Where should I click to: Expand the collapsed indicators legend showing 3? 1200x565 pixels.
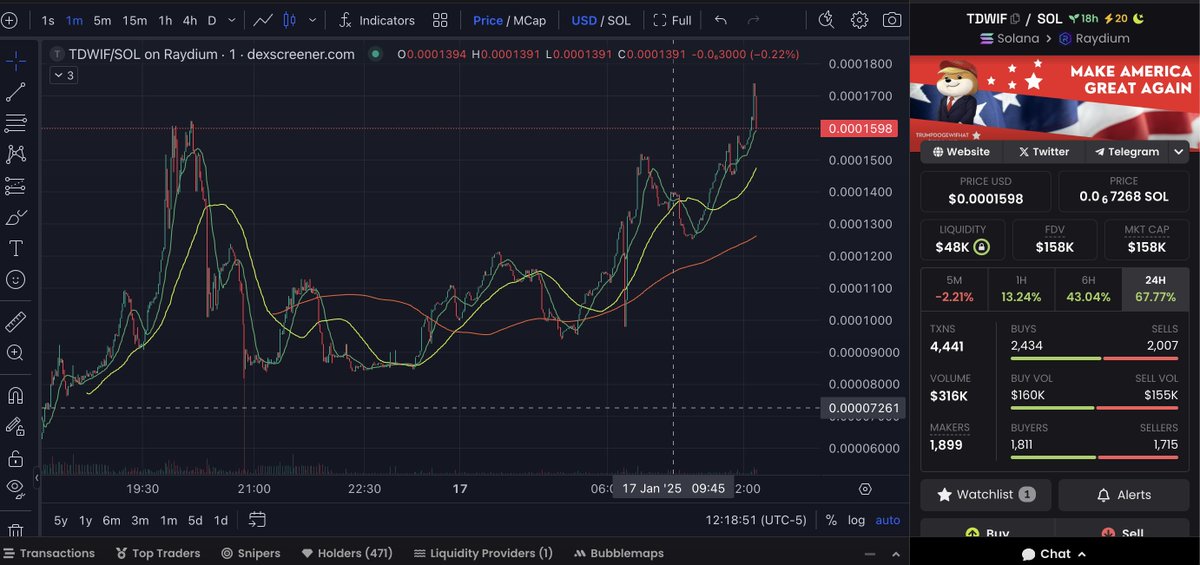coord(63,75)
